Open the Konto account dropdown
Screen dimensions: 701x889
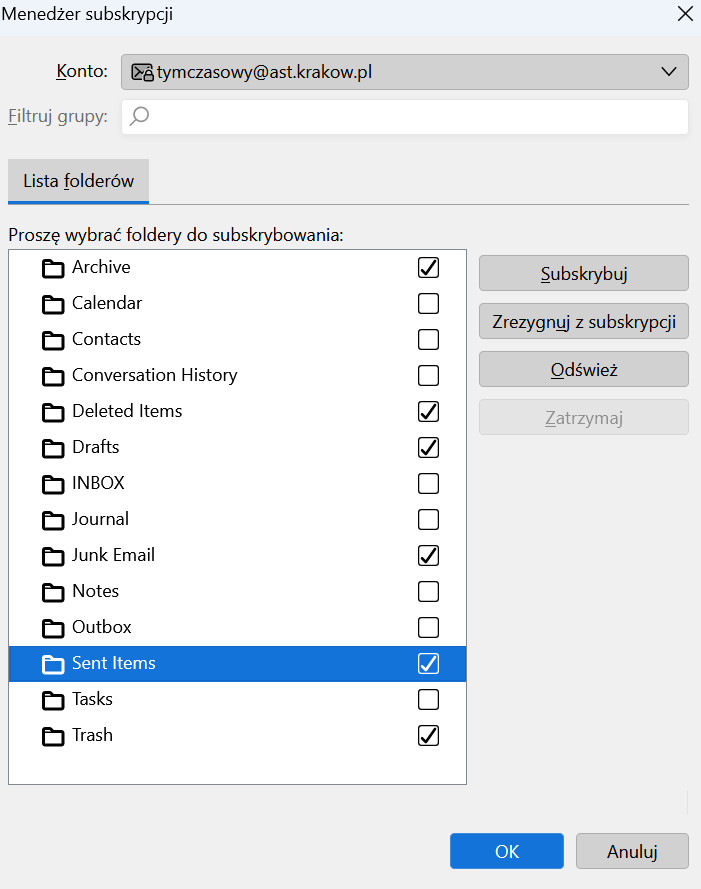pos(404,72)
